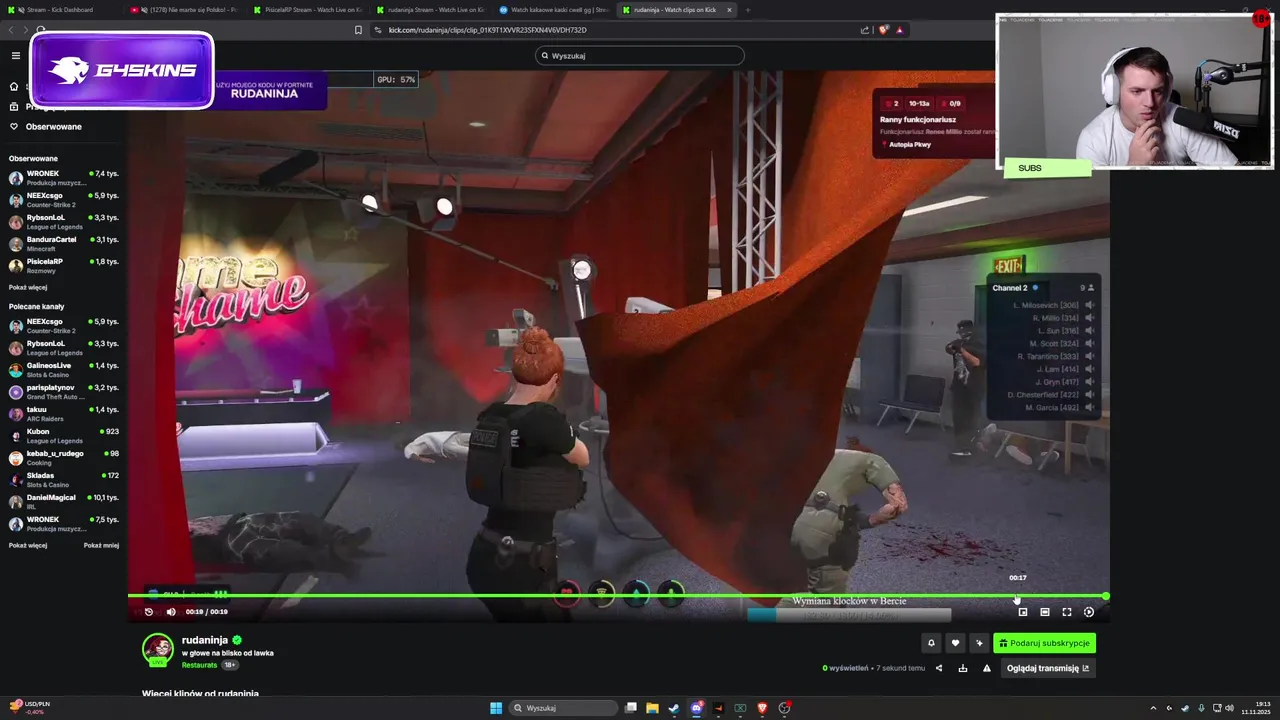Viewport: 1280px width, 720px height.
Task: Open DanielMagical IRL channel
Action: click(64, 502)
